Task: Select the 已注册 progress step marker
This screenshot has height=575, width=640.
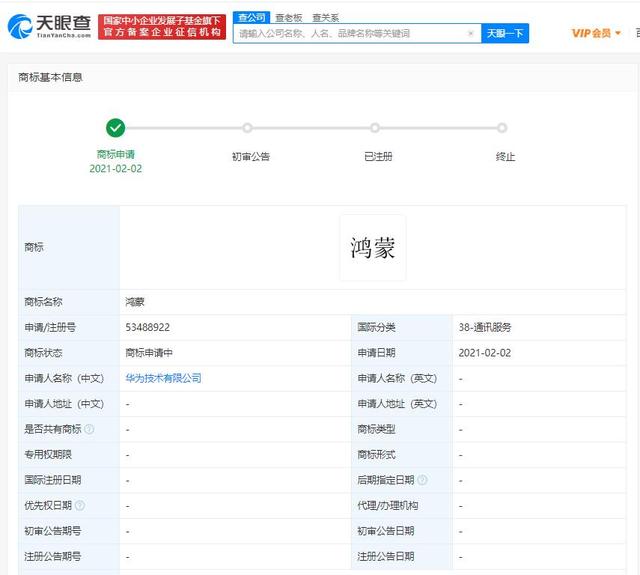Action: 375,128
